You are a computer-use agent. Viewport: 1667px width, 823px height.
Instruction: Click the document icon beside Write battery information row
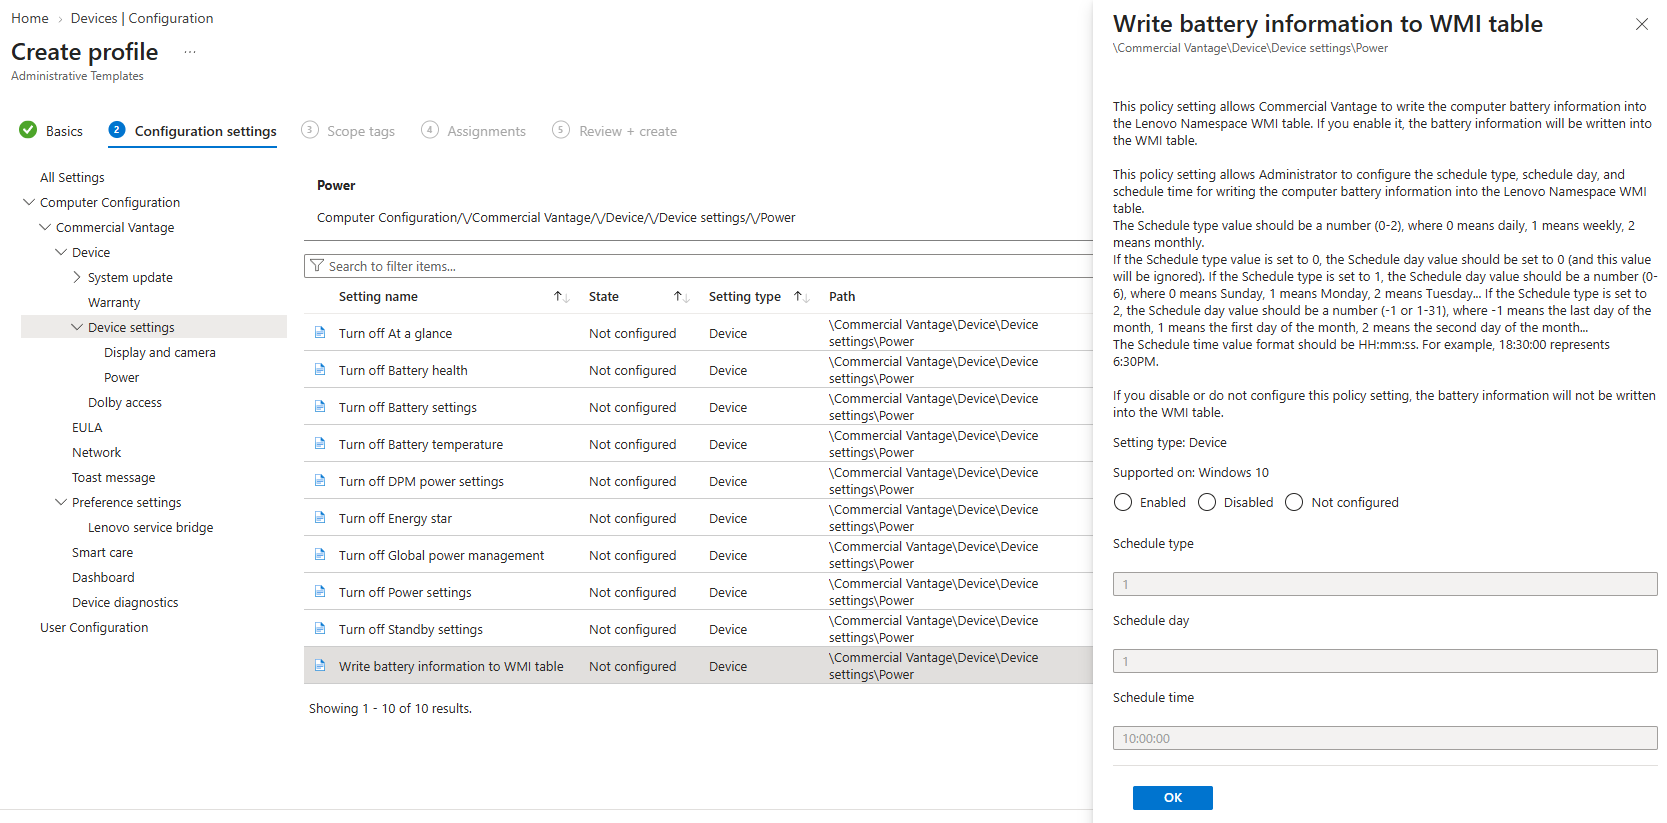tap(320, 665)
